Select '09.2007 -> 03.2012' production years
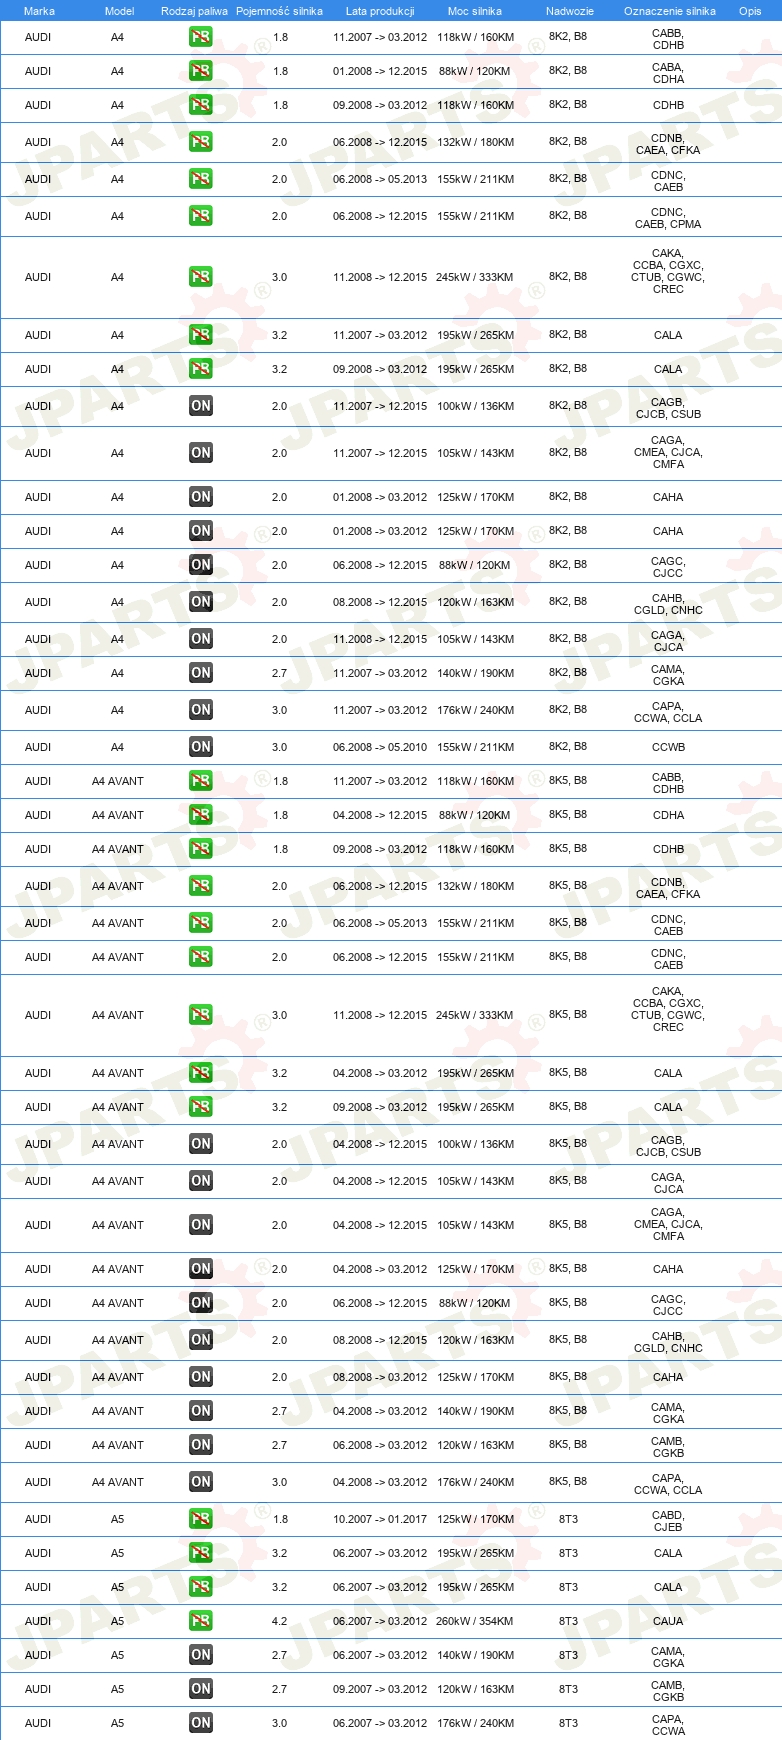Screen dimensions: 782x1740 point(380,1689)
